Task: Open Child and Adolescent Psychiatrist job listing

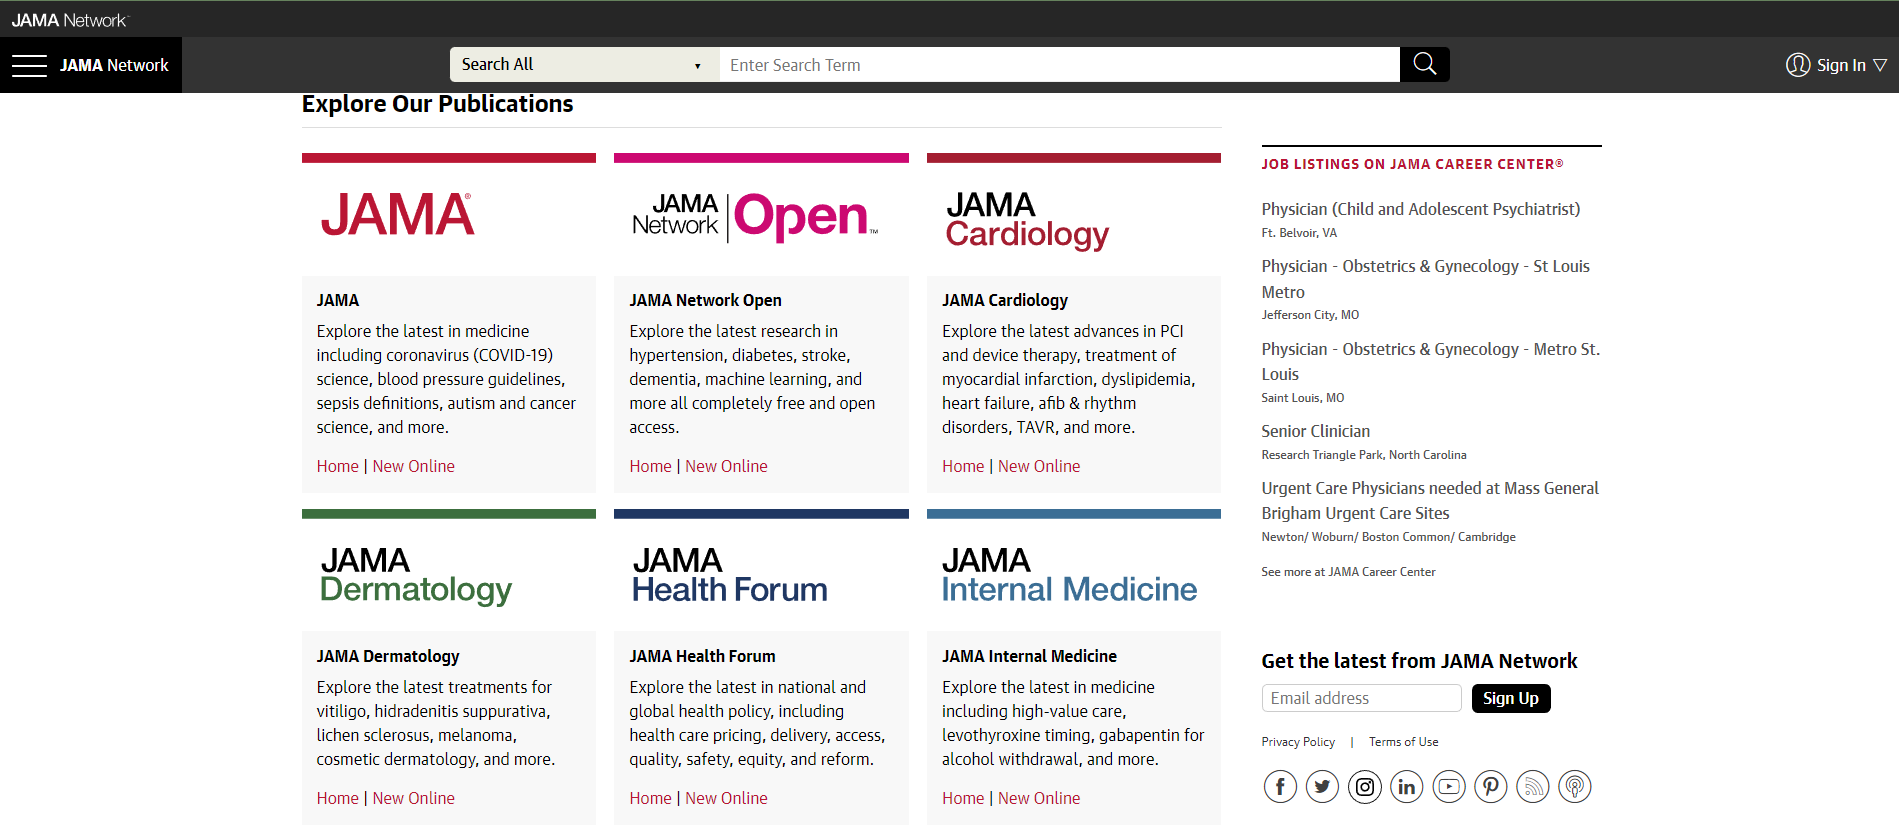Action: 1421,209
